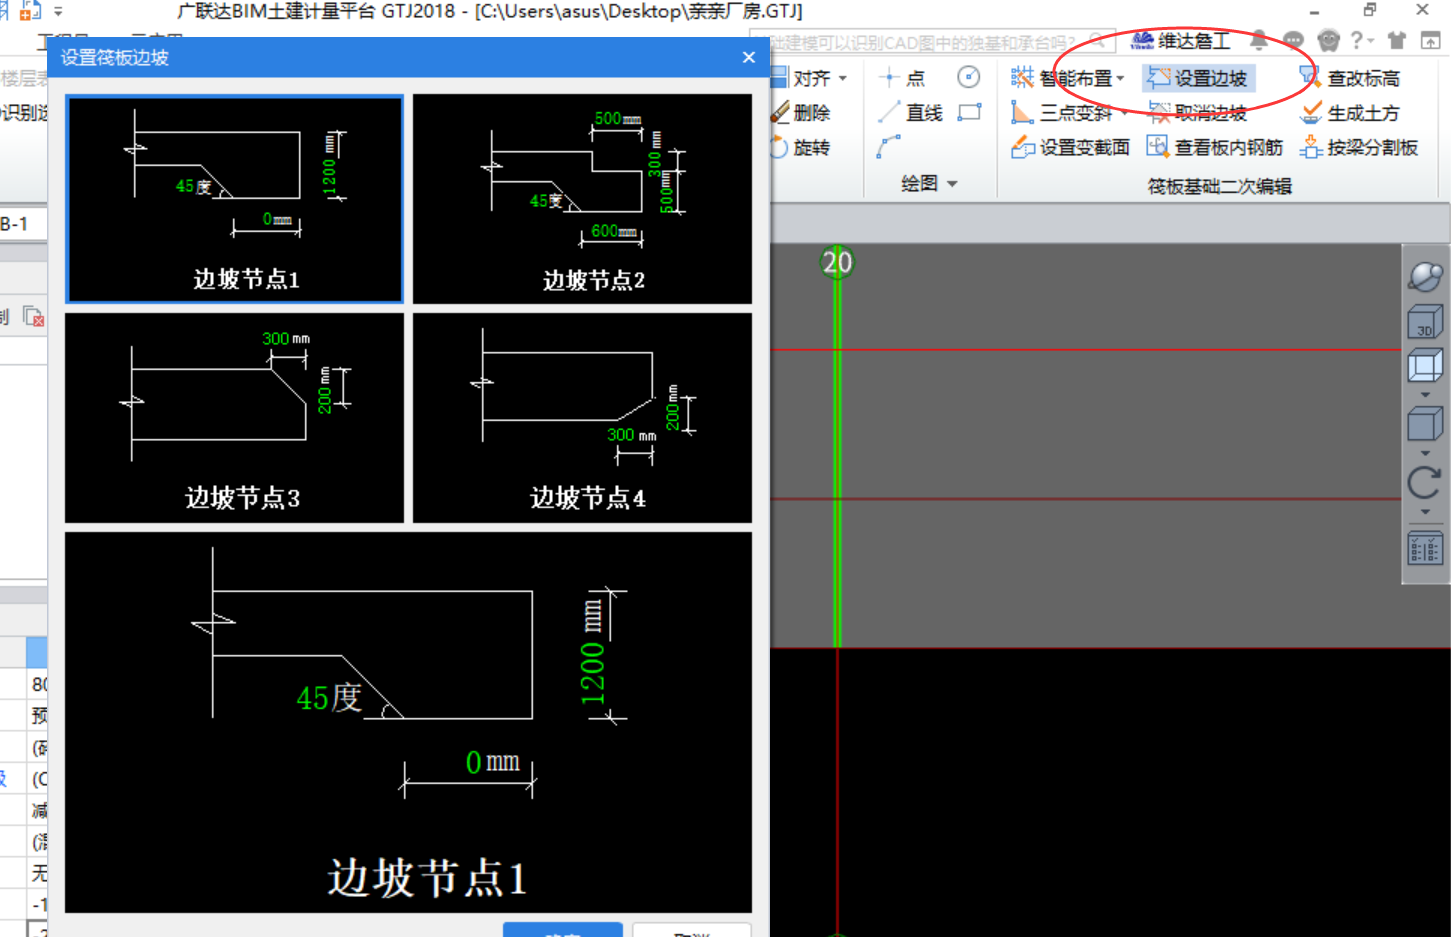This screenshot has width=1451, height=937.
Task: Click the 查改标高 tool
Action: [x=1350, y=78]
